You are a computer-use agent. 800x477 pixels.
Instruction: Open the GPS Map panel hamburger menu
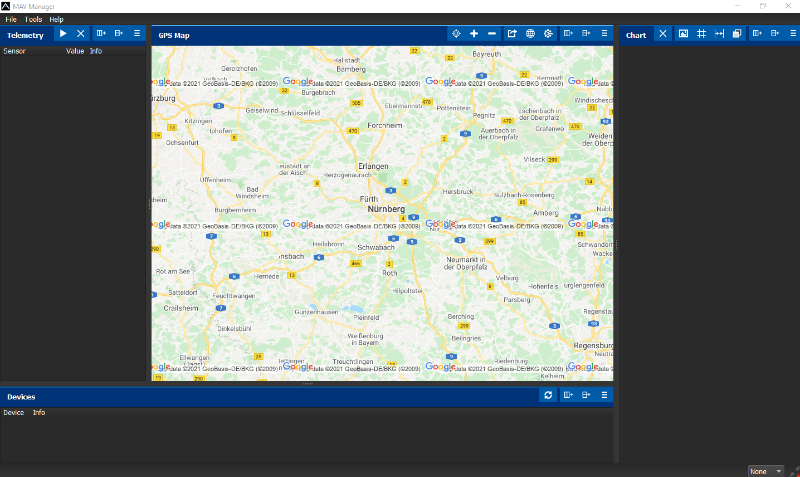[604, 34]
